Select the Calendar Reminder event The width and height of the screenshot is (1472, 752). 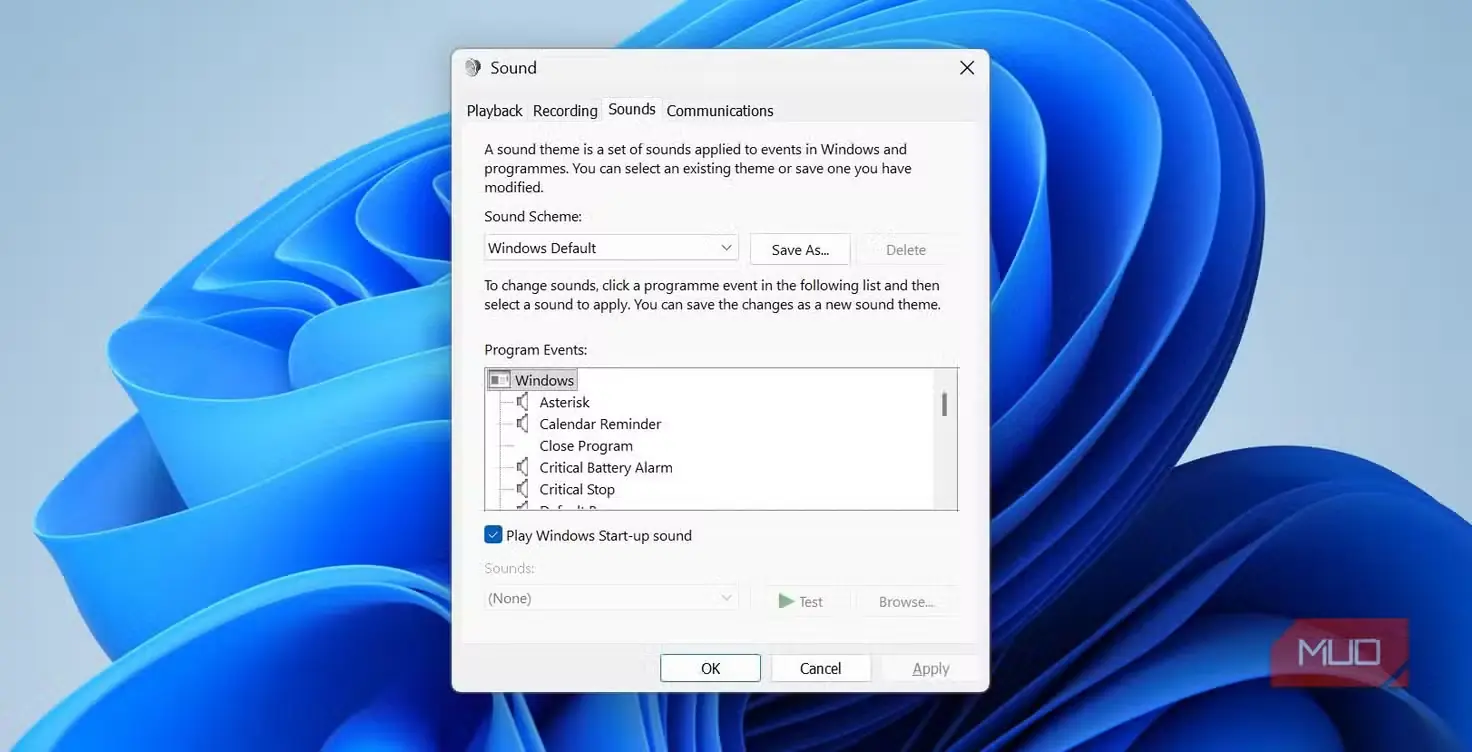pos(600,424)
